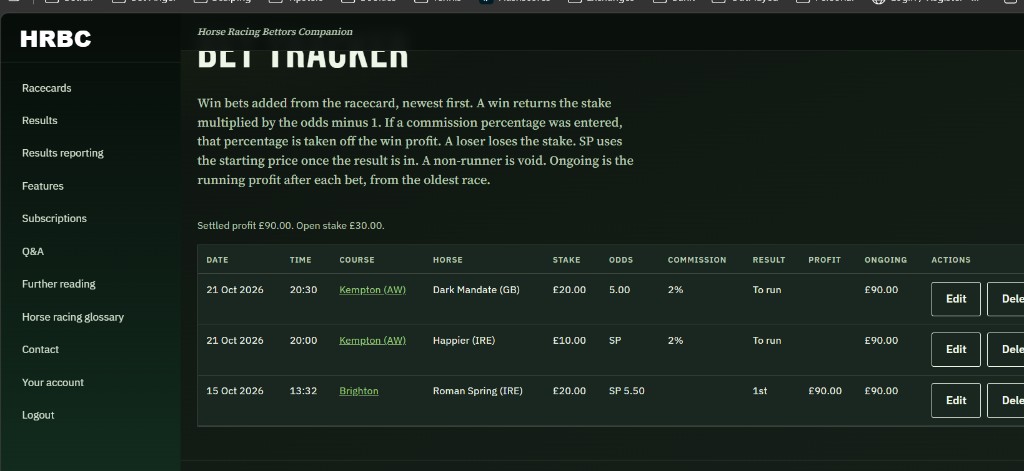Open Kempton (AW) link in the 20:00 row
The image size is (1024, 471).
[372, 340]
